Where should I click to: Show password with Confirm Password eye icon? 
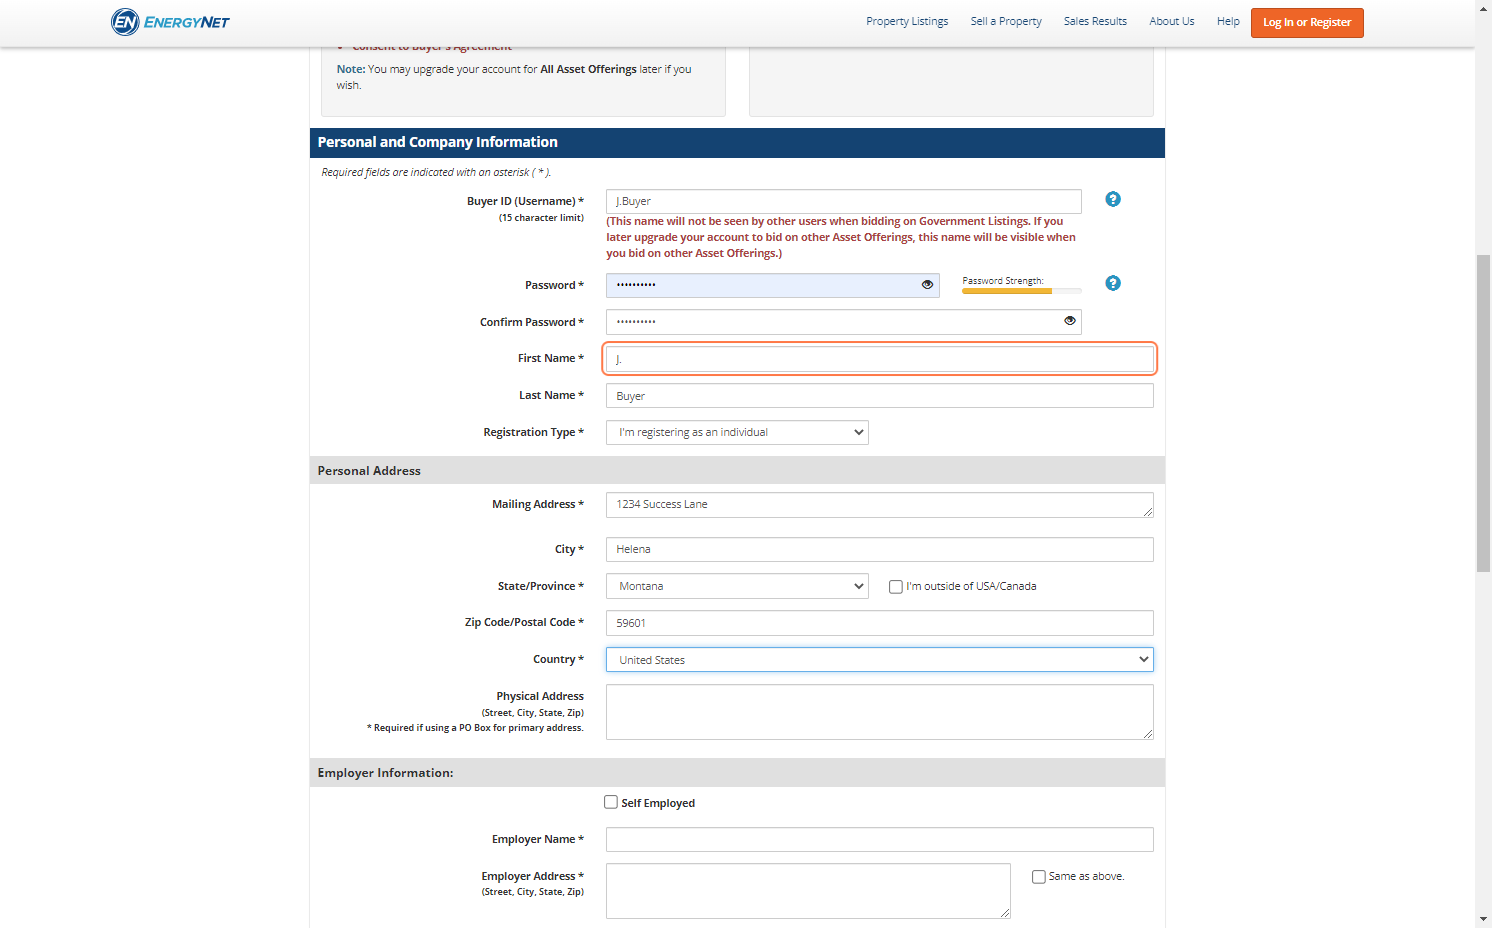(1070, 321)
